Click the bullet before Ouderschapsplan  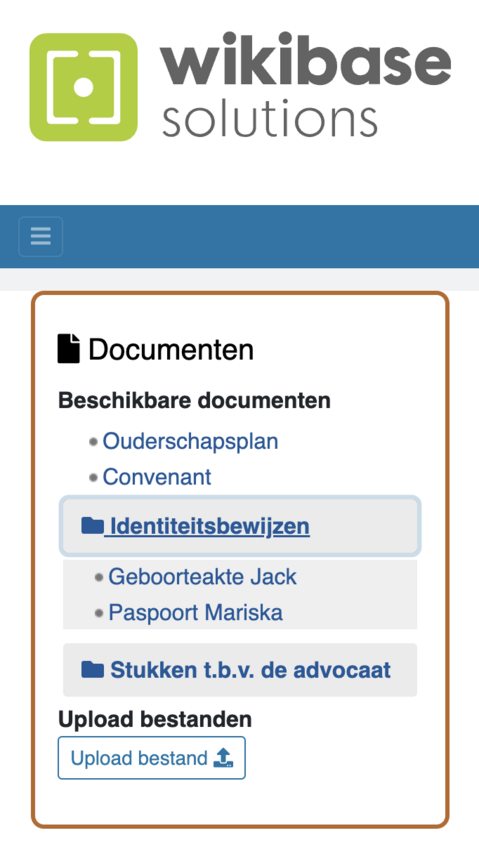click(93, 442)
